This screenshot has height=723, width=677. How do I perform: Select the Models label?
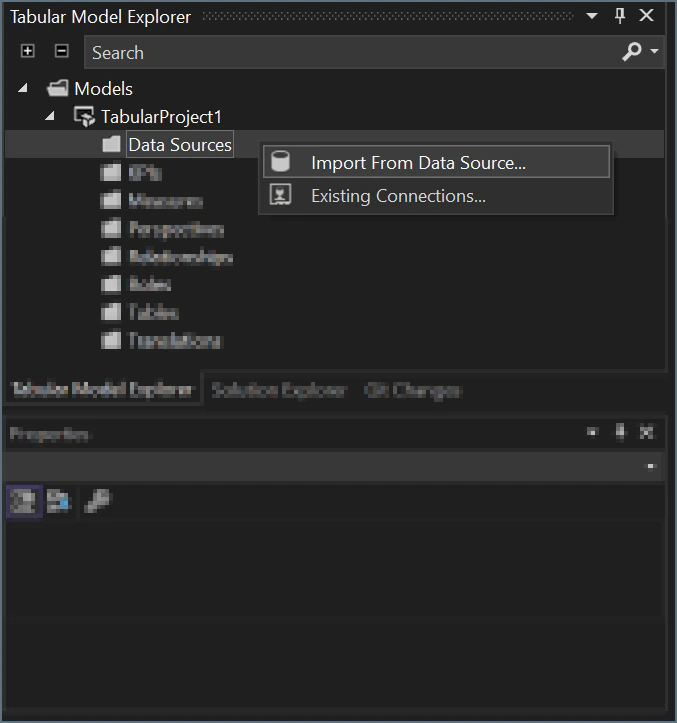click(103, 89)
